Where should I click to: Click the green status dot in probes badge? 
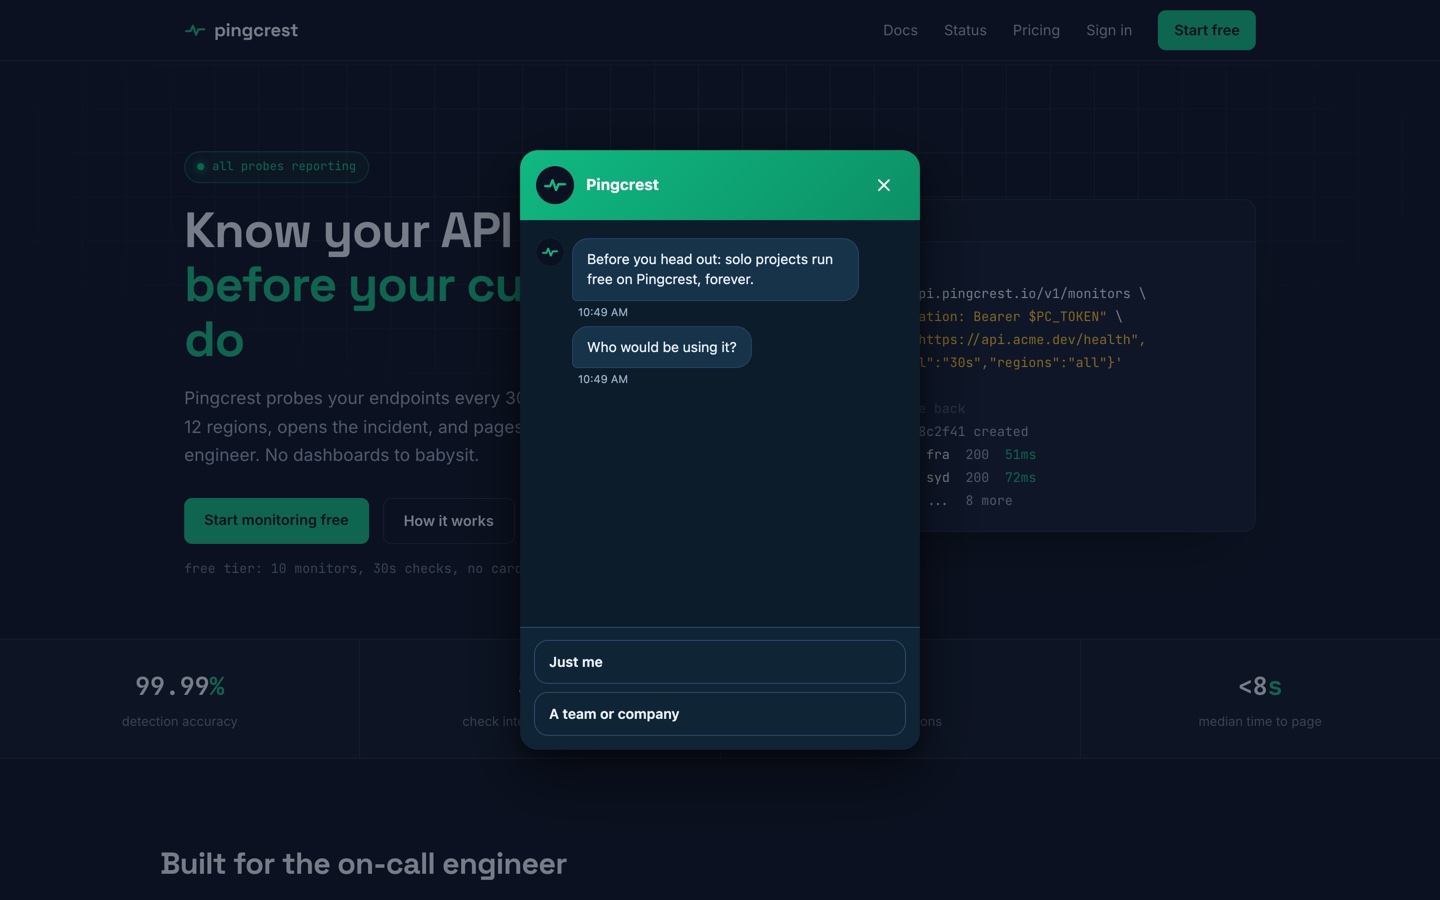(200, 167)
